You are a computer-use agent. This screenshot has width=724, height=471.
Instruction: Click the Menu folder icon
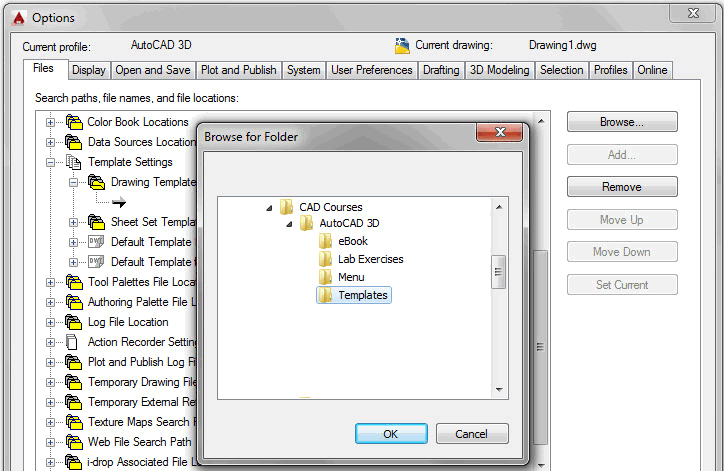[325, 277]
